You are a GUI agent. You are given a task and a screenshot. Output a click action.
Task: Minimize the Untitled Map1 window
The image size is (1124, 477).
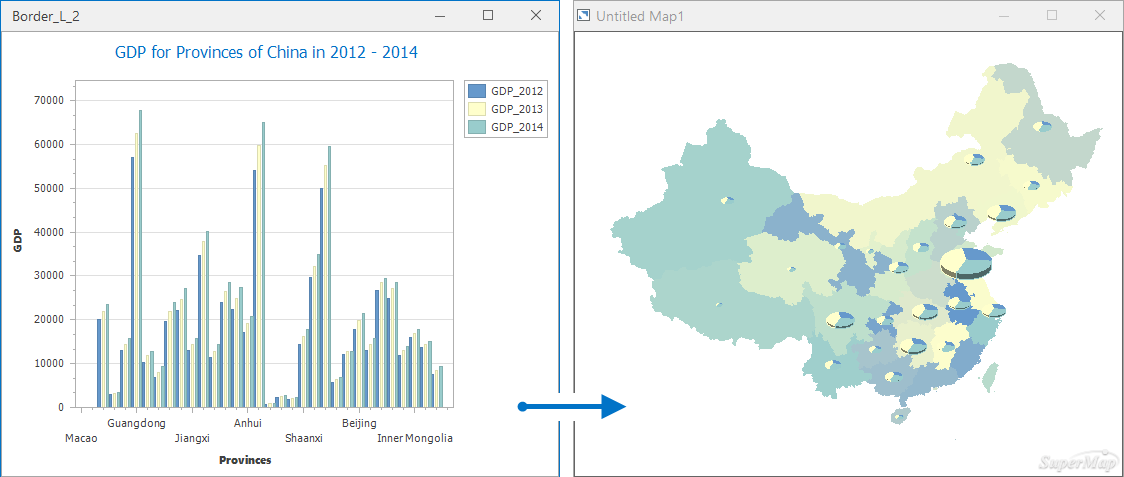coord(1004,15)
